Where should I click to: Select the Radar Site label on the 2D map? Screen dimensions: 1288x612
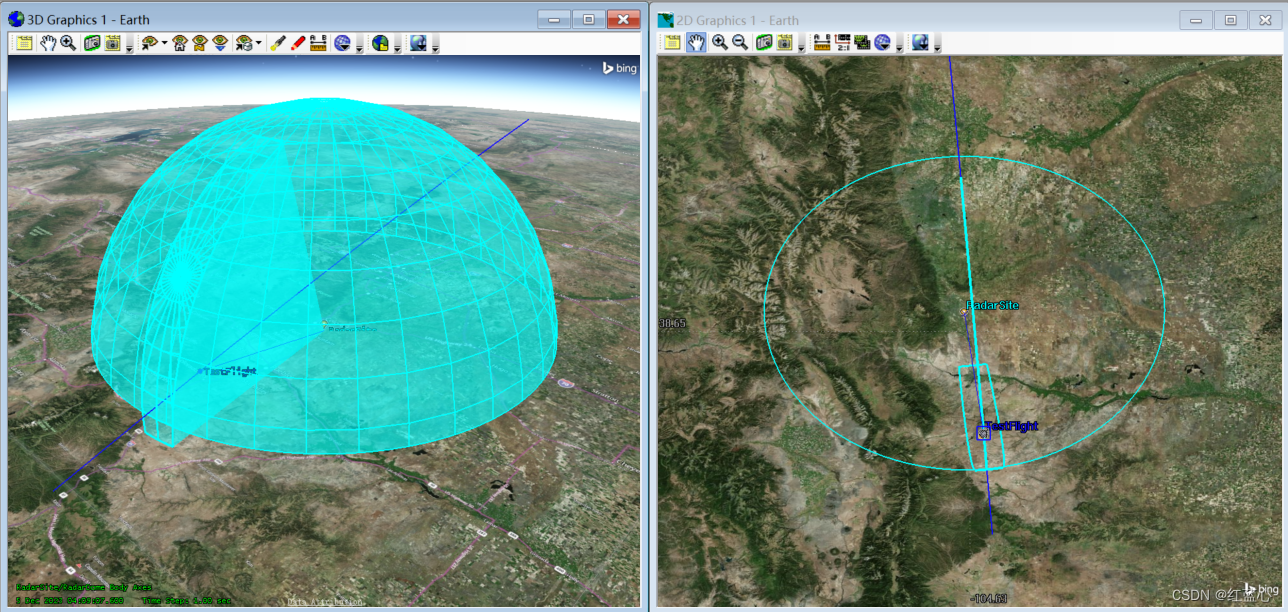[994, 305]
